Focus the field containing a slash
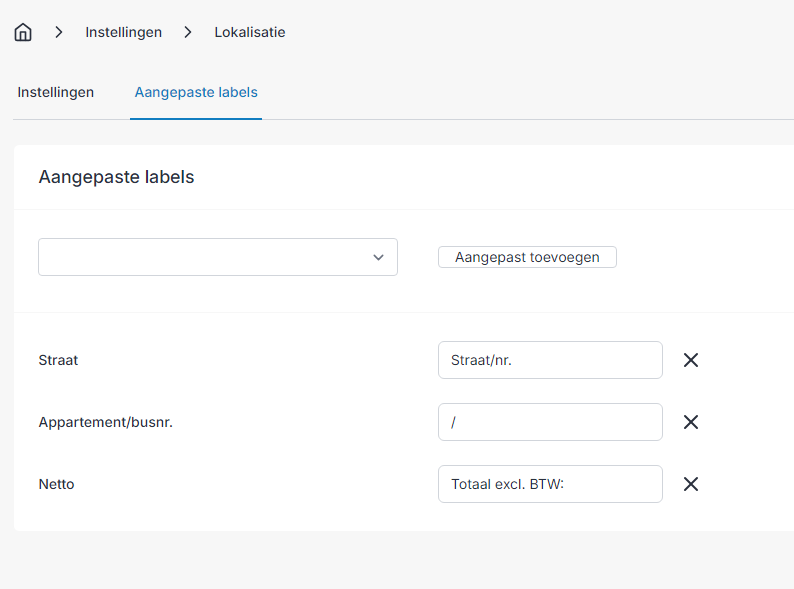Screen dimensions: 794x589 [x=550, y=422]
